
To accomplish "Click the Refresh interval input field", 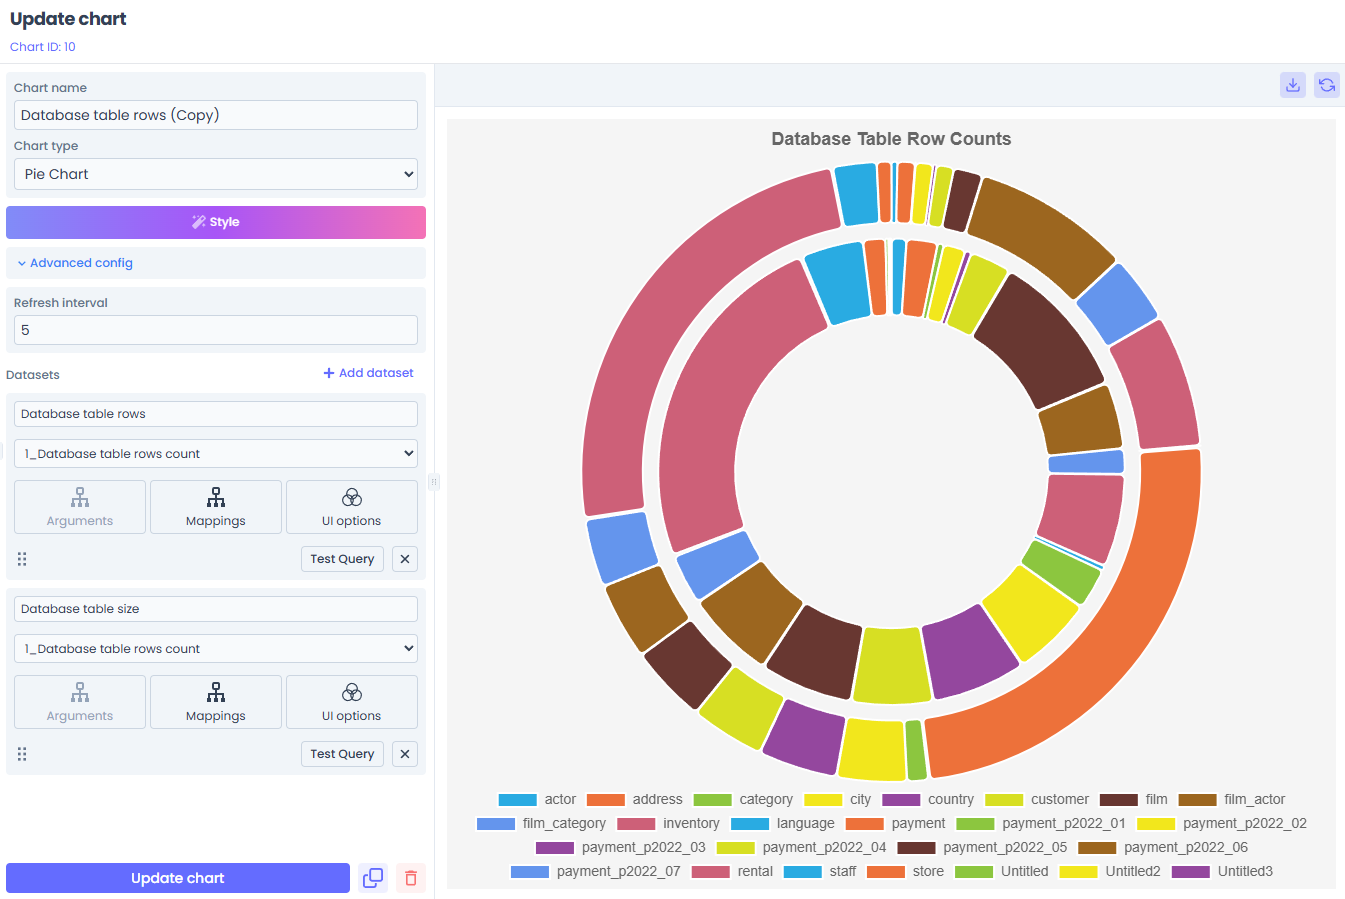I will [x=216, y=330].
